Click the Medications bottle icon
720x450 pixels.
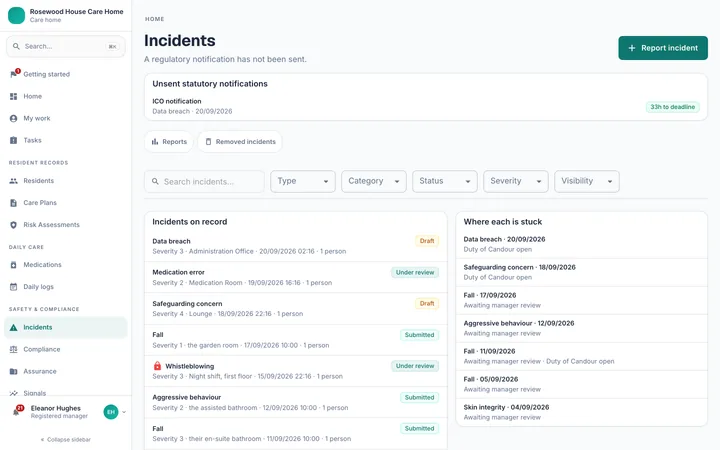coord(13,265)
